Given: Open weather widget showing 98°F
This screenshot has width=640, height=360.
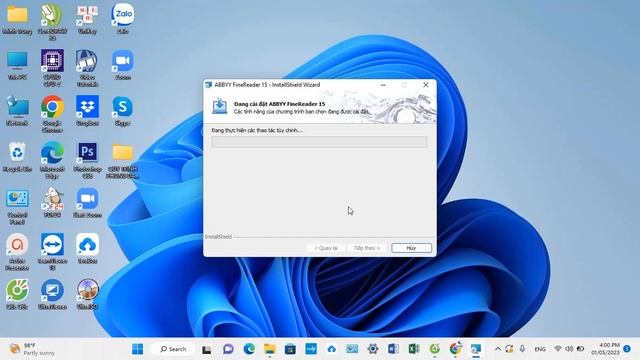Looking at the screenshot, I should 33,349.
